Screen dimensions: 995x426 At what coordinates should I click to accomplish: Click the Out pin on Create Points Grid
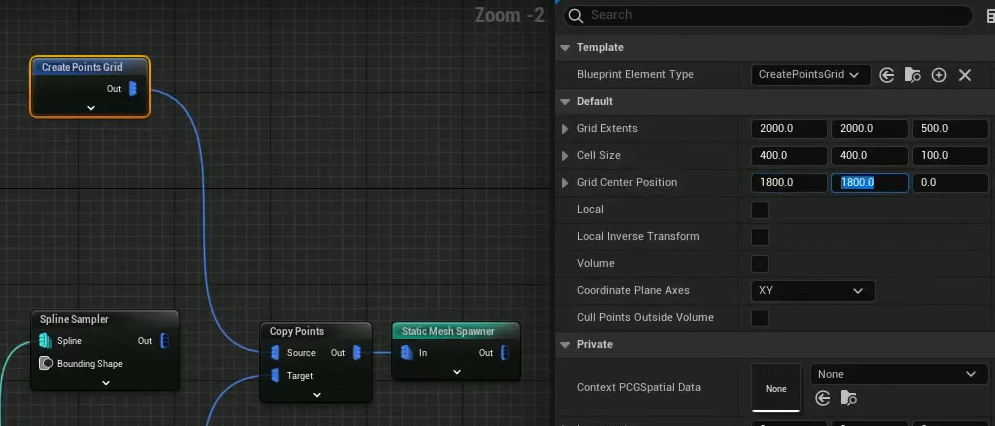point(133,89)
